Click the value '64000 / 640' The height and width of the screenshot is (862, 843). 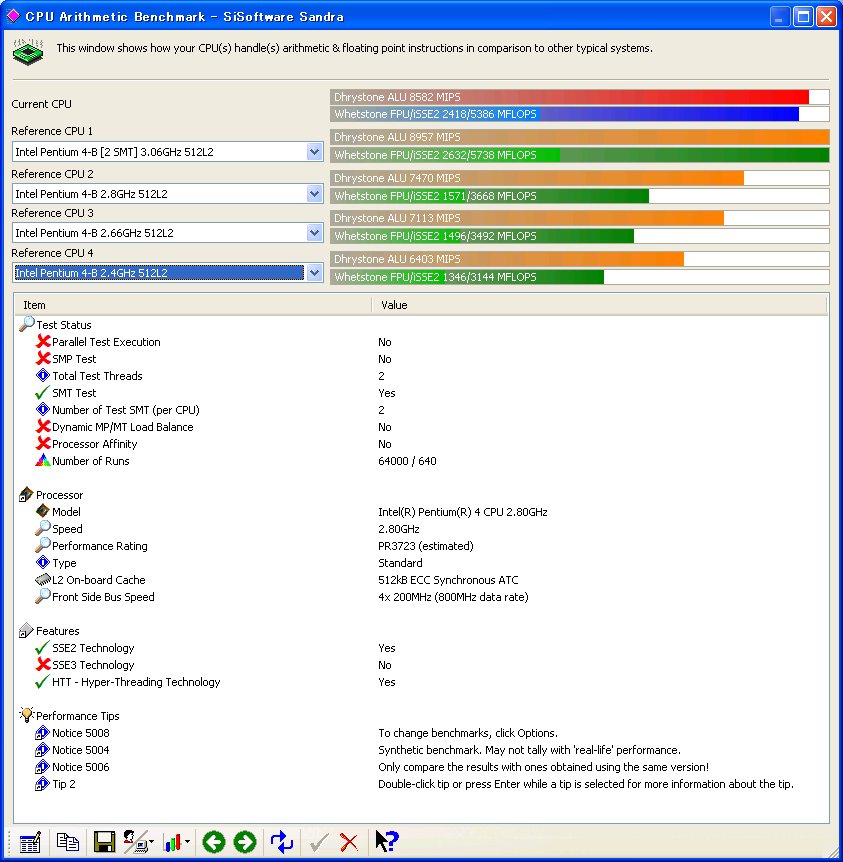coord(407,461)
